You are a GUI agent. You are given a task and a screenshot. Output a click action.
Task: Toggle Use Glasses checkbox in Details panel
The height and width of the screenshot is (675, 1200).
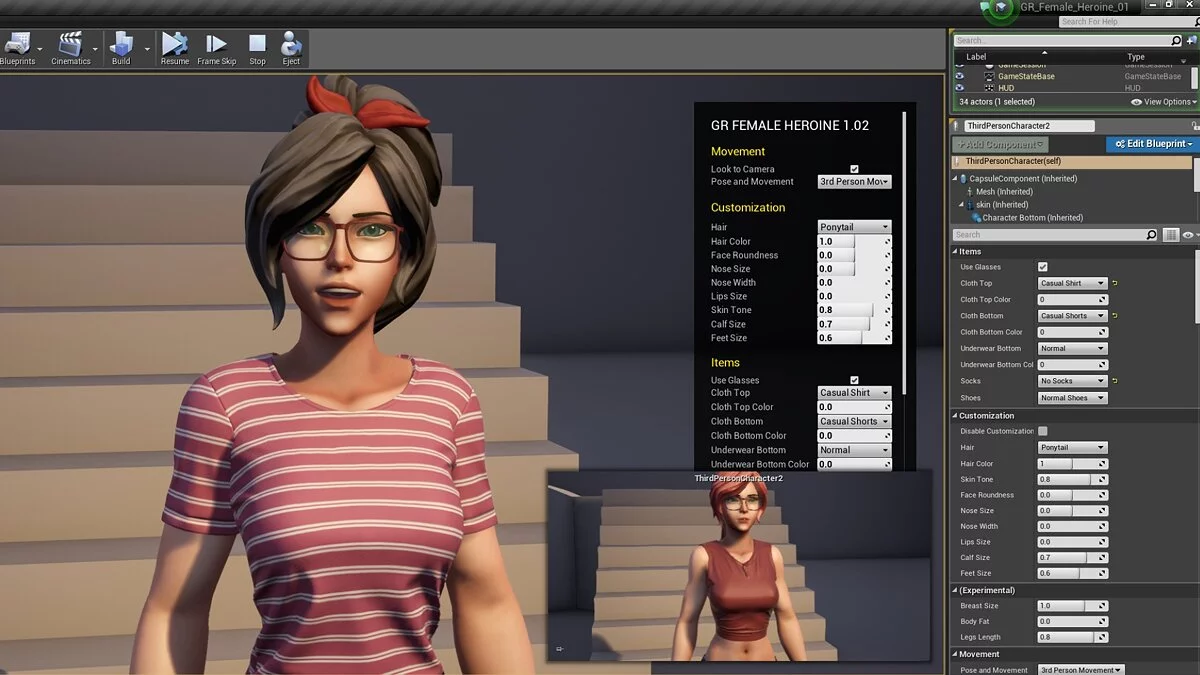pyautogui.click(x=1043, y=267)
